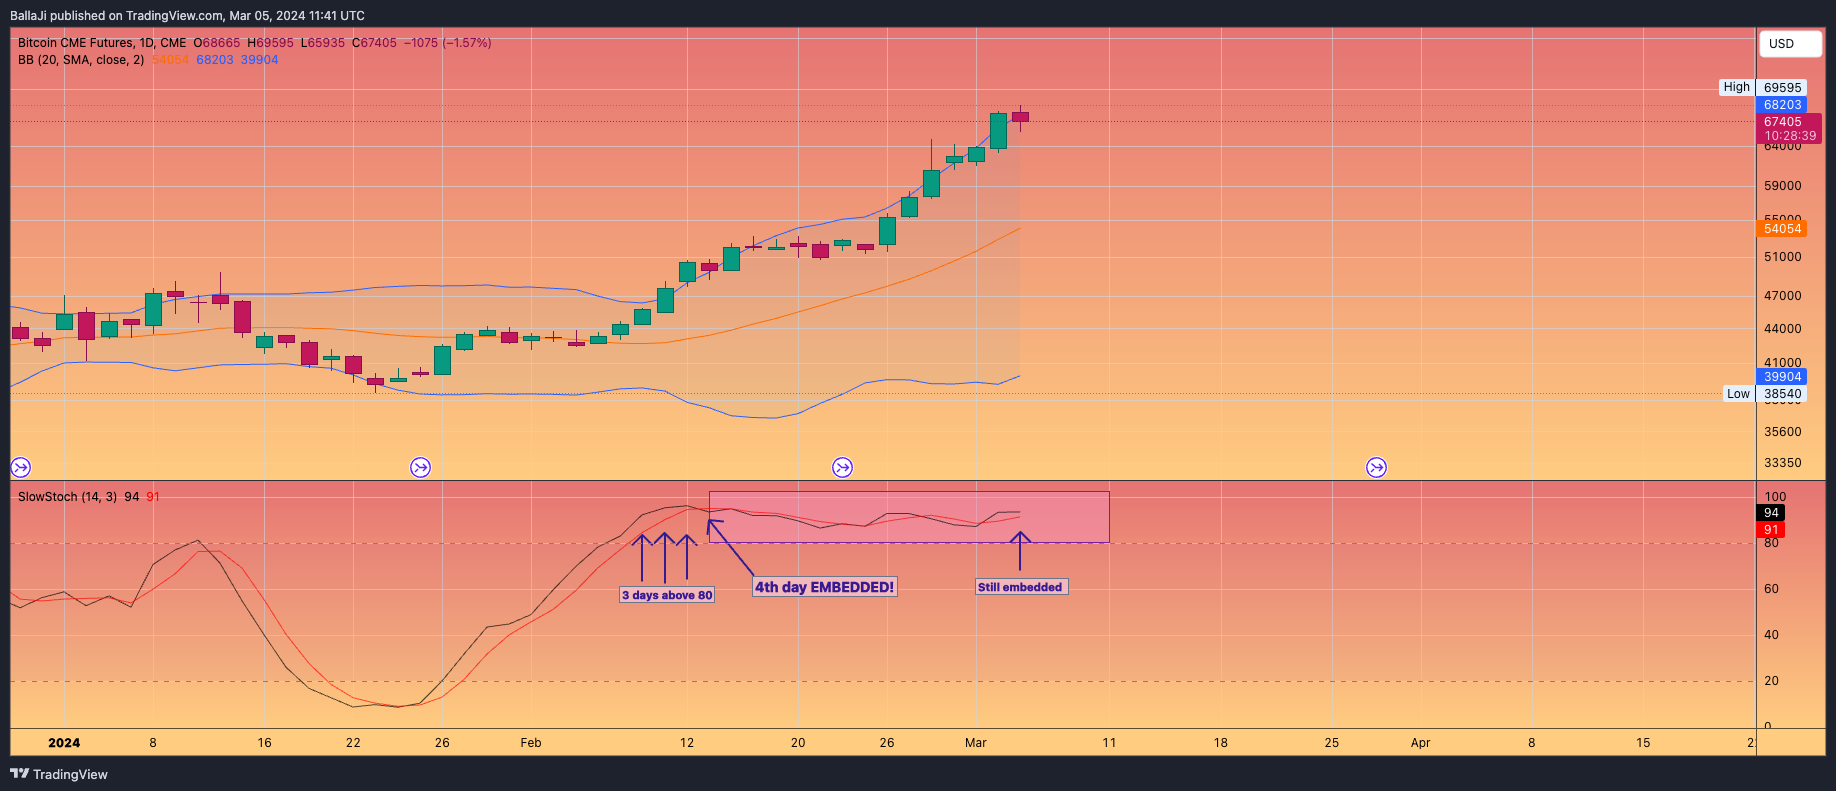Click the orange 54054 basis axis label
This screenshot has width=1836, height=791.
point(1782,228)
